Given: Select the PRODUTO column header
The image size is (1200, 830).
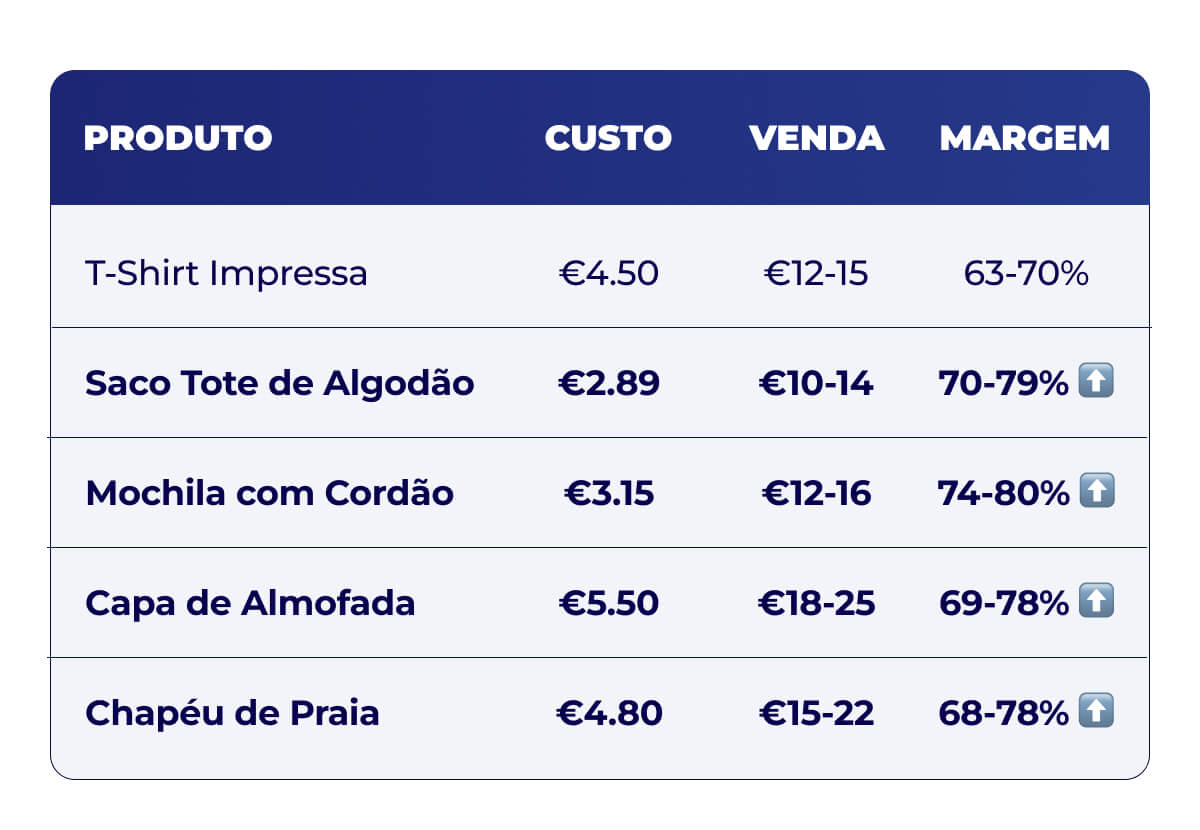Looking at the screenshot, I should tap(178, 138).
